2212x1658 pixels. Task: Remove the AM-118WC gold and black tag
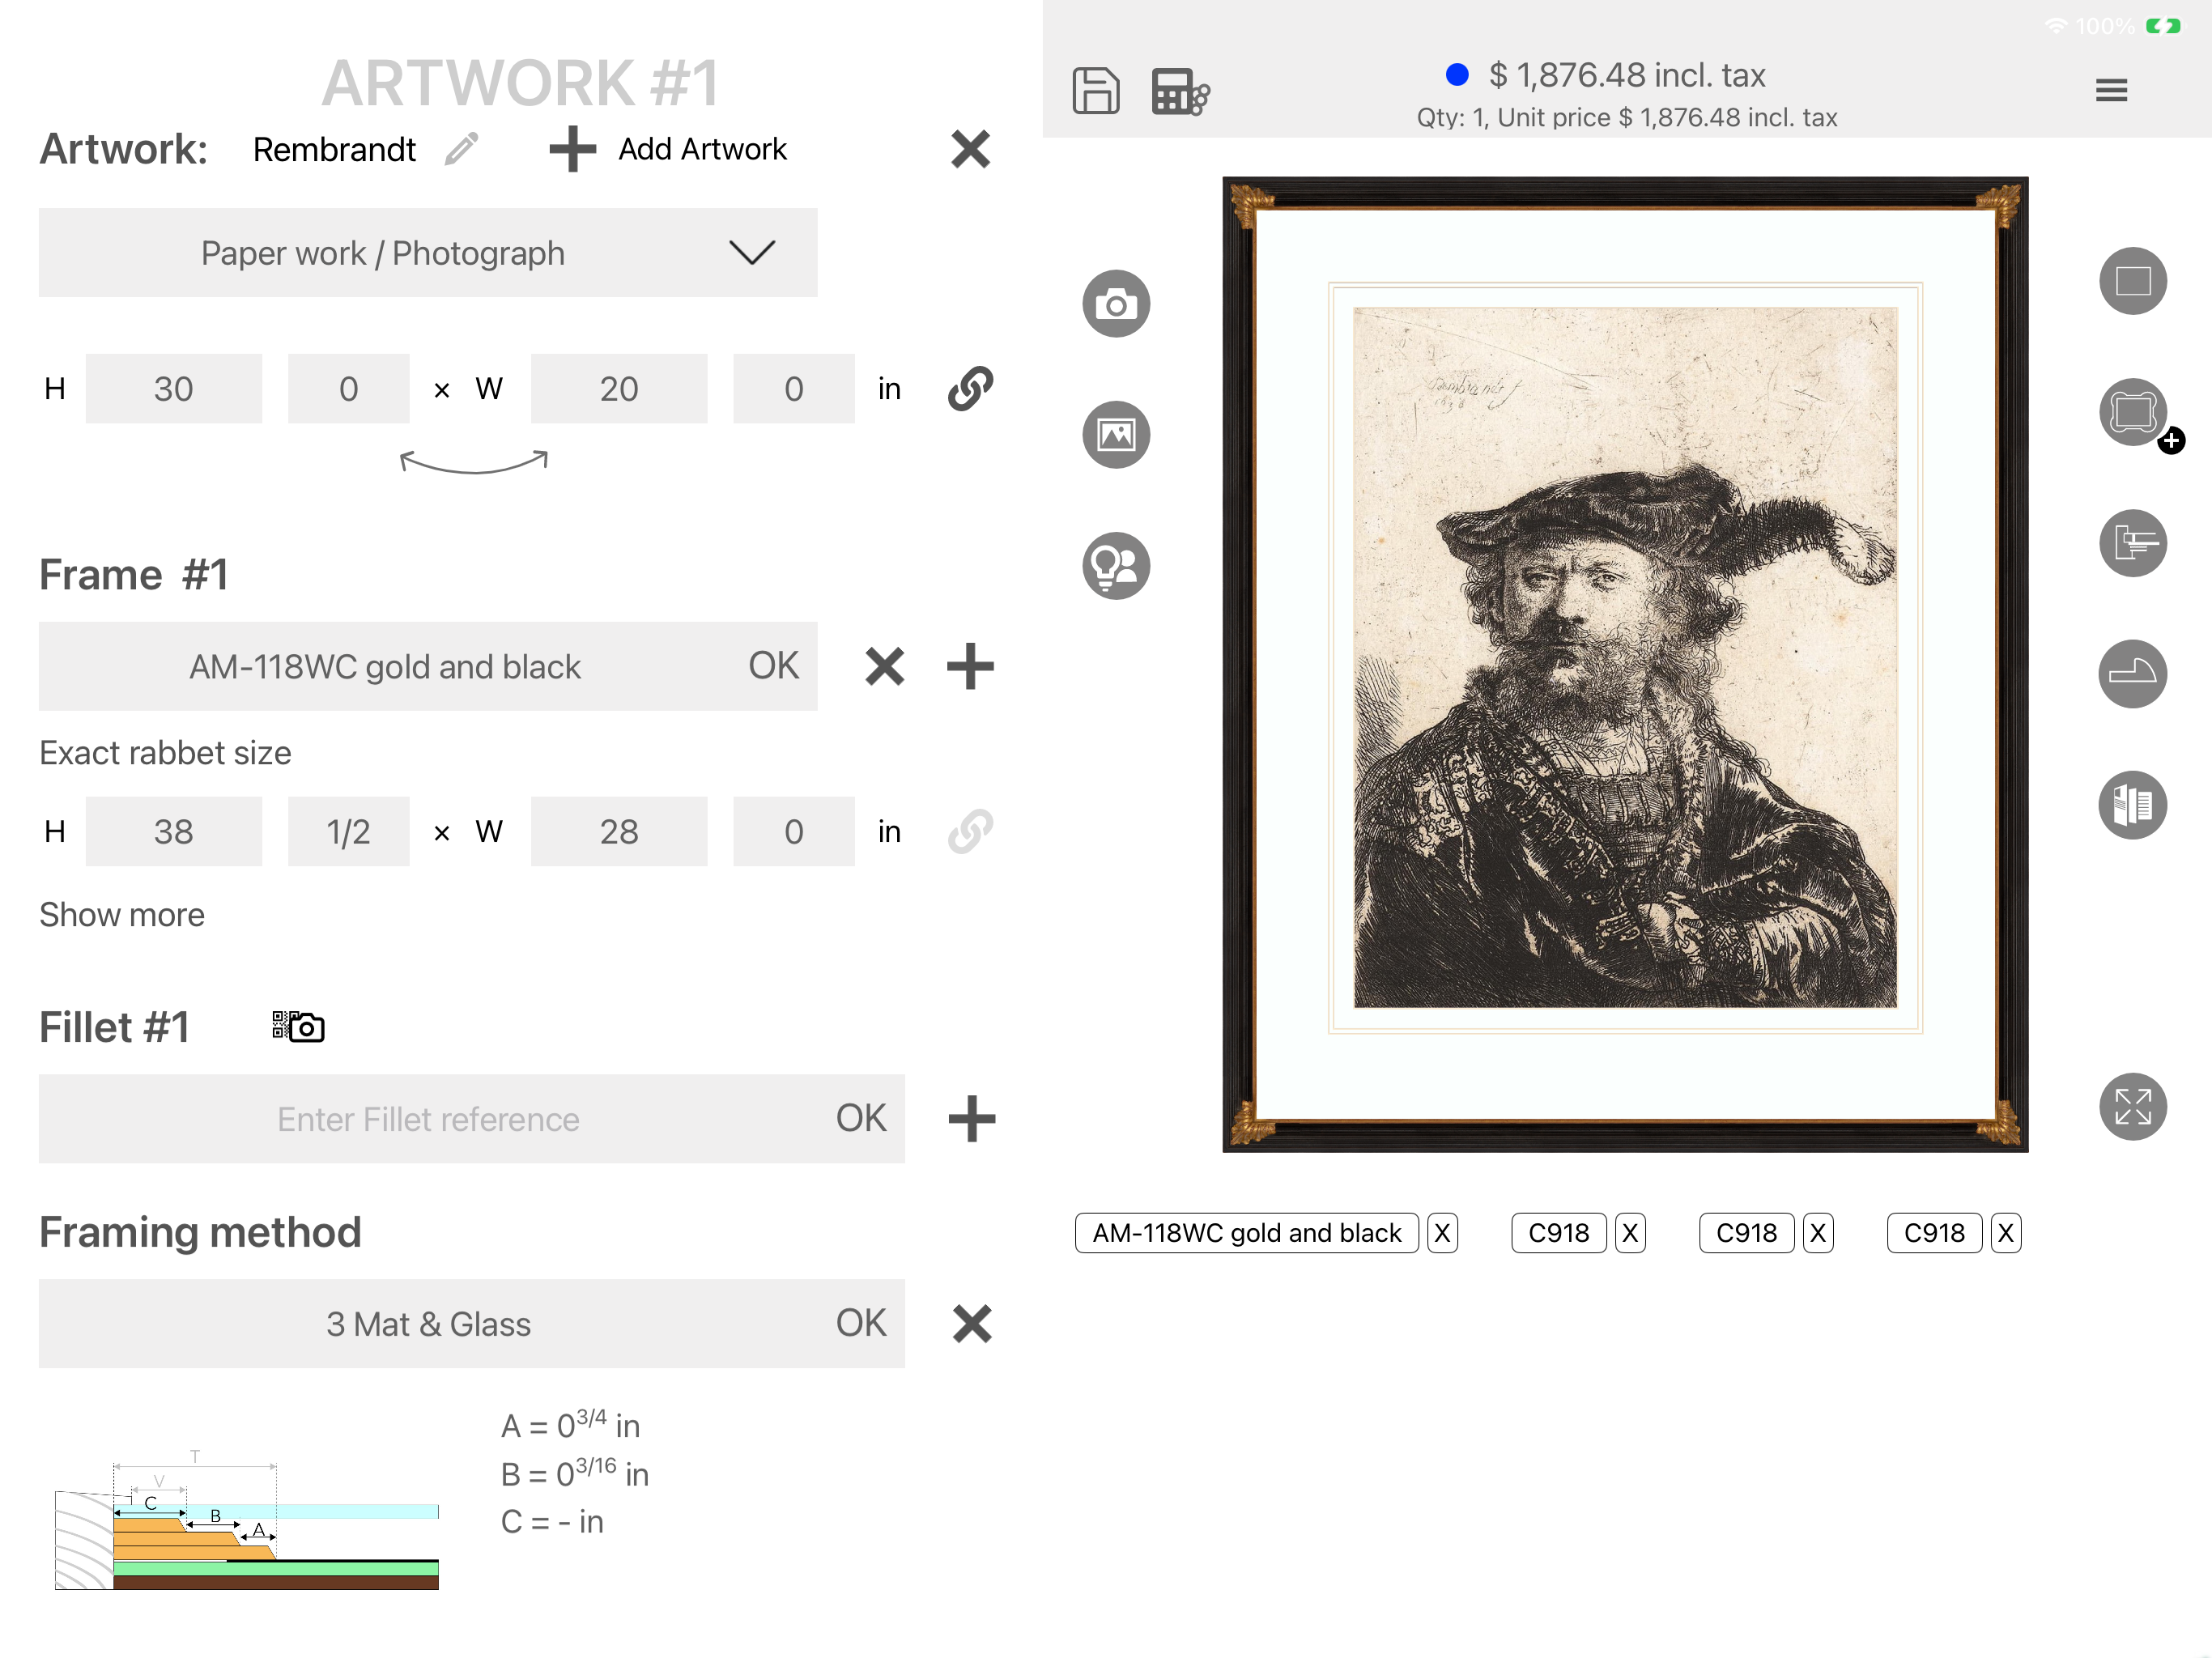(x=1442, y=1232)
